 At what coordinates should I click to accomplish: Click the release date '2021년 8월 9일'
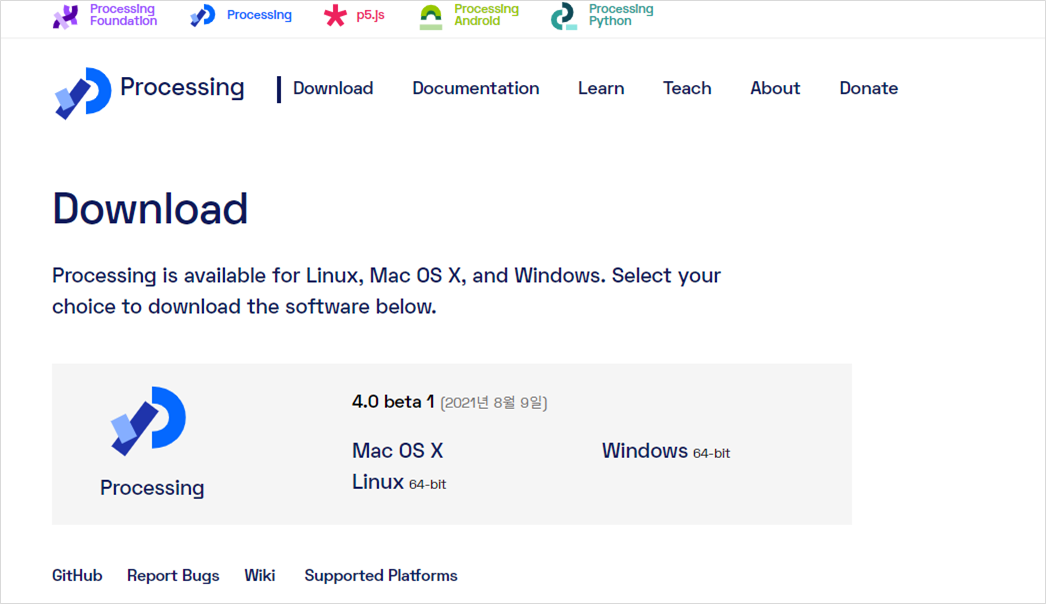(494, 402)
